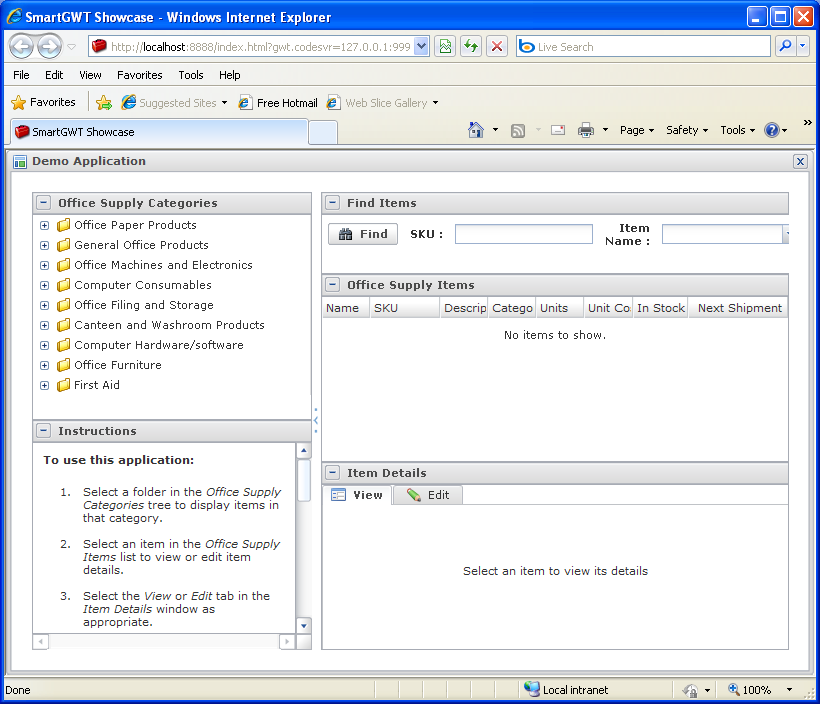Open the new blank browser tab button
The height and width of the screenshot is (704, 820).
(x=323, y=132)
